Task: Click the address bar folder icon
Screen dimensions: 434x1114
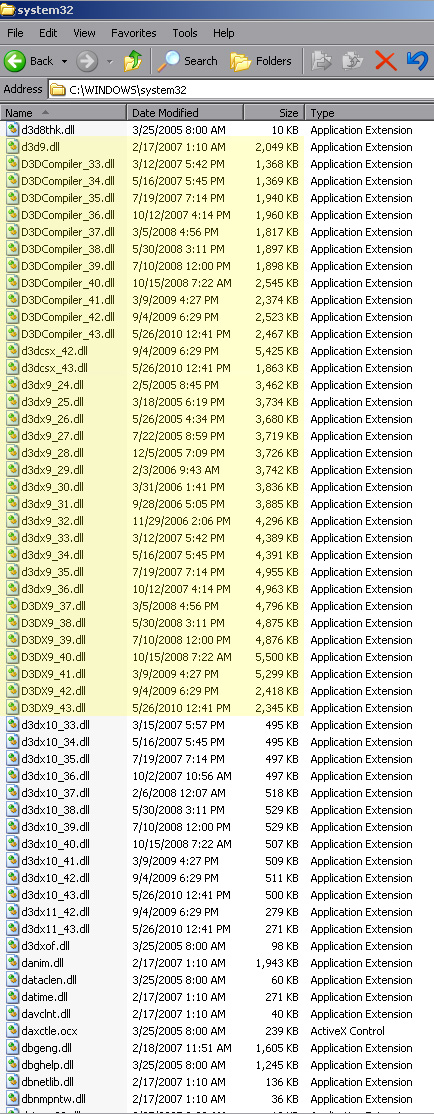Action: (x=58, y=90)
